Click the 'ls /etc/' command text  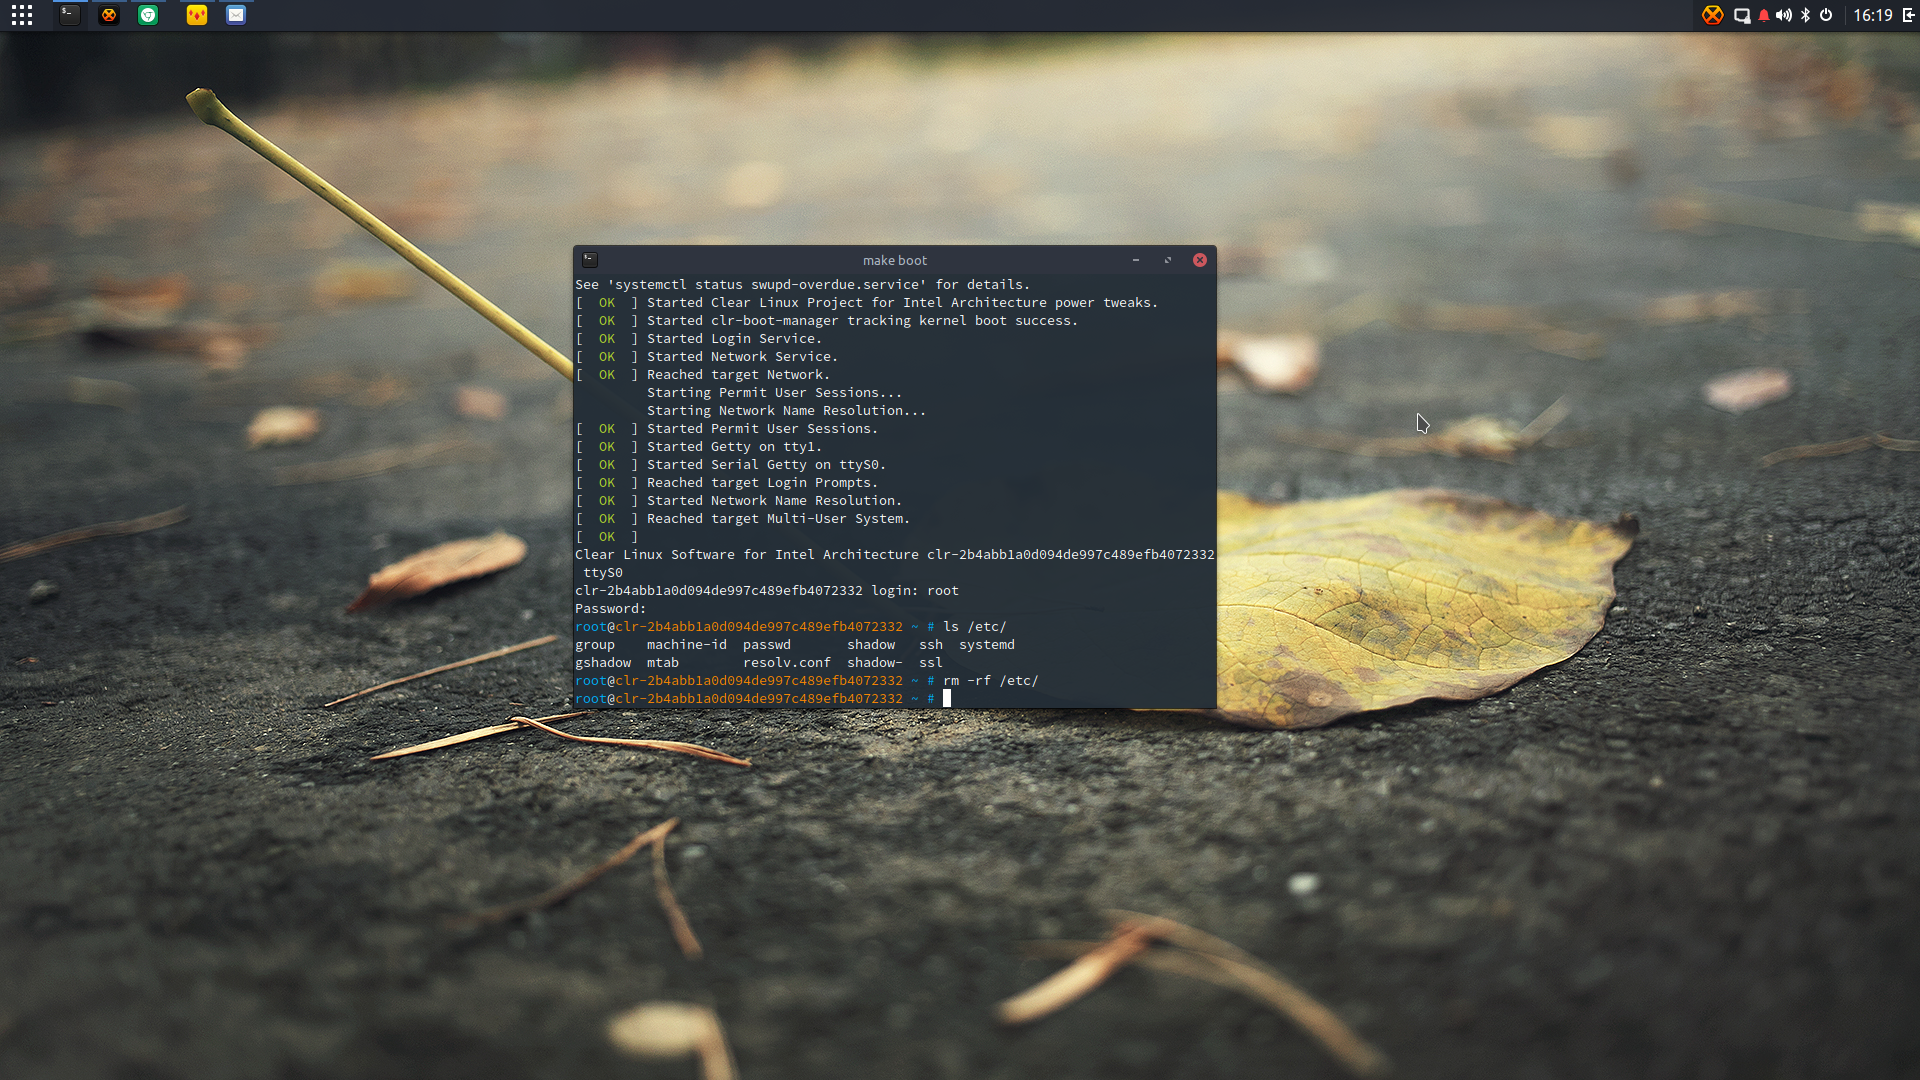(975, 627)
